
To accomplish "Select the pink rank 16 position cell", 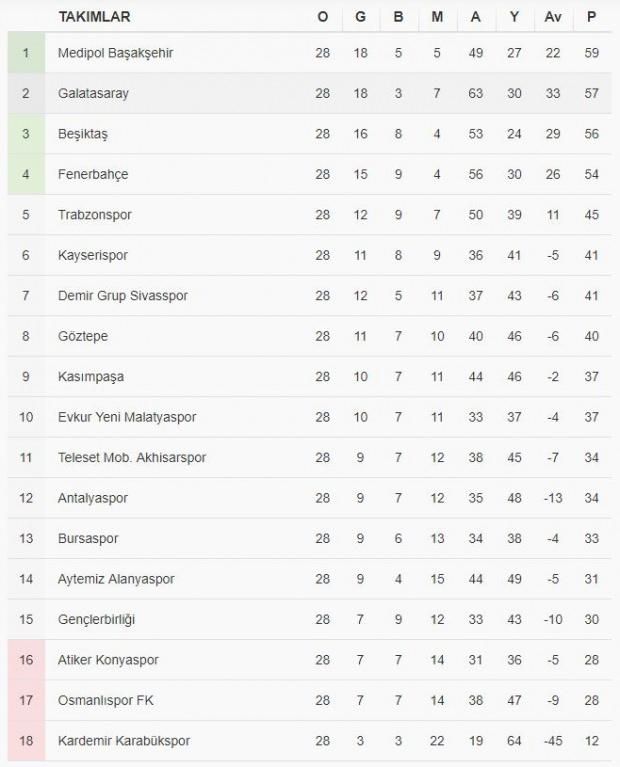I will (26, 660).
